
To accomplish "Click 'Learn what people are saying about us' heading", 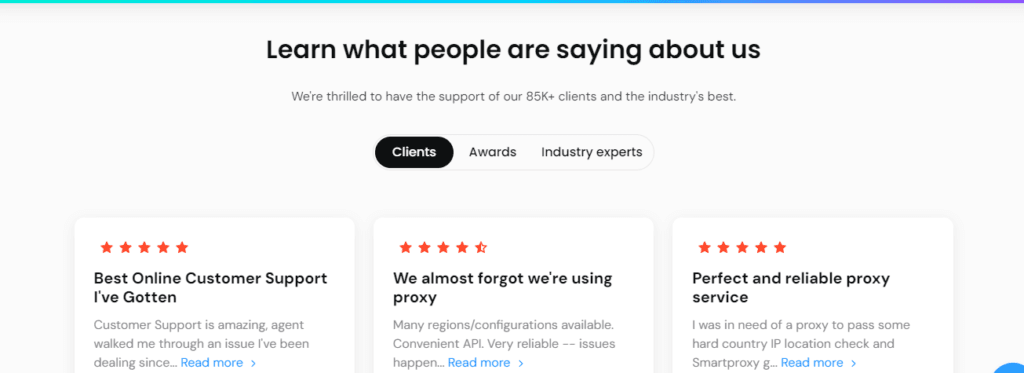I will 513,50.
